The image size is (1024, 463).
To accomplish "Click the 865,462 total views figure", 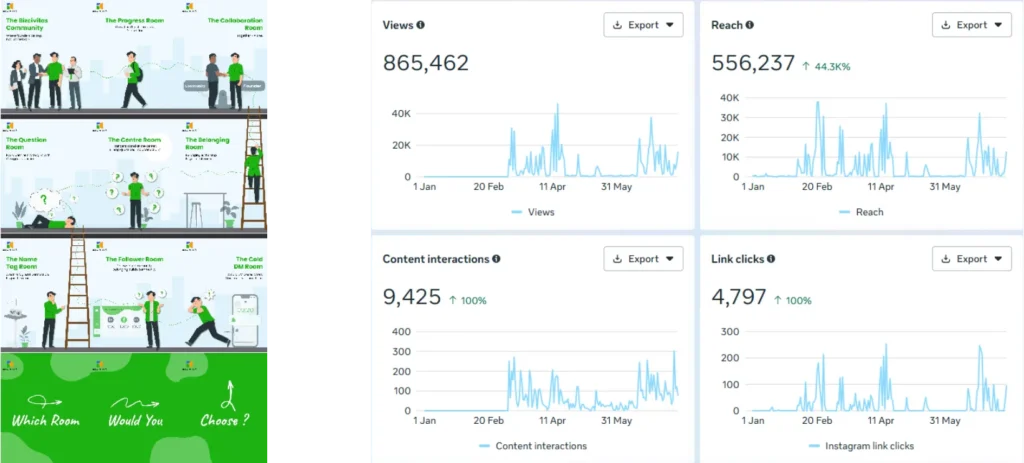I will pyautogui.click(x=426, y=64).
